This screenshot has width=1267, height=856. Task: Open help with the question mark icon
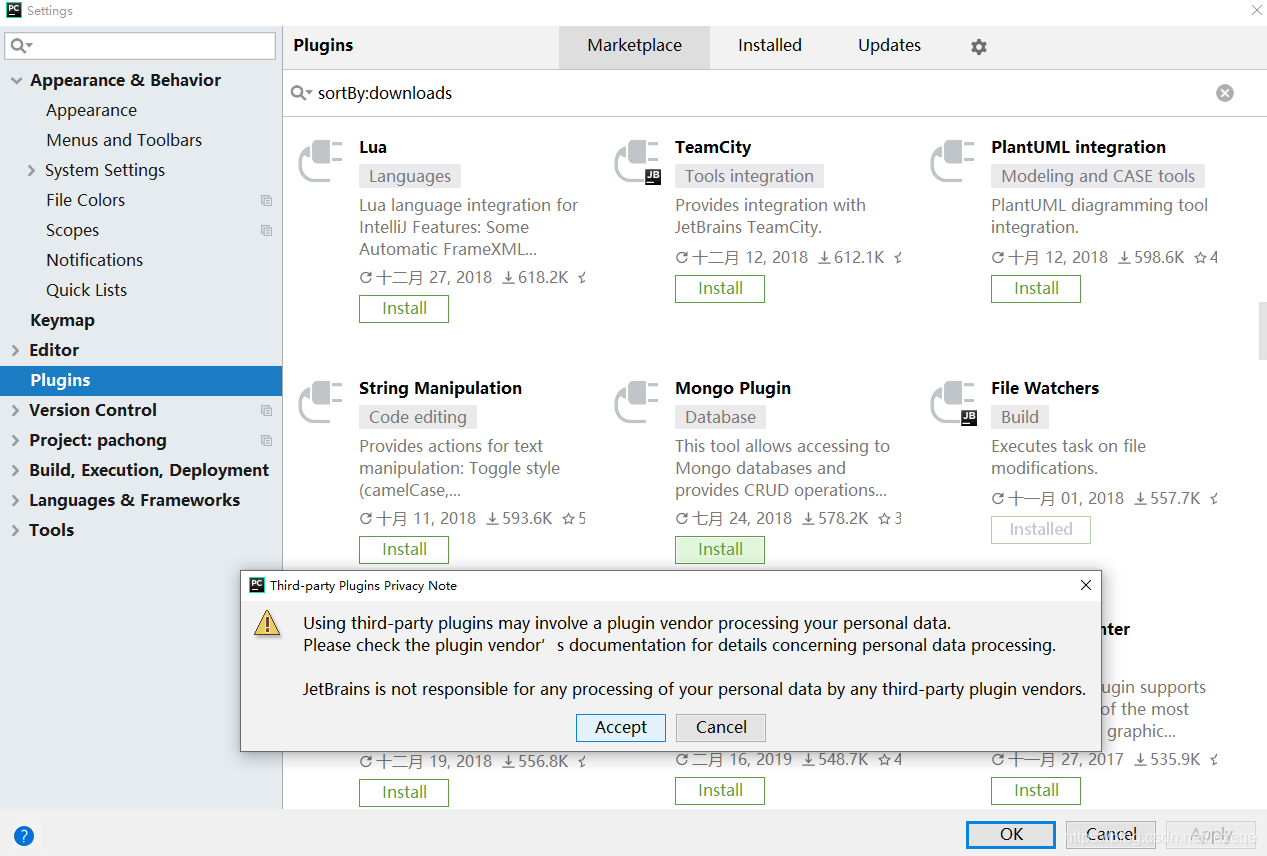(x=24, y=836)
